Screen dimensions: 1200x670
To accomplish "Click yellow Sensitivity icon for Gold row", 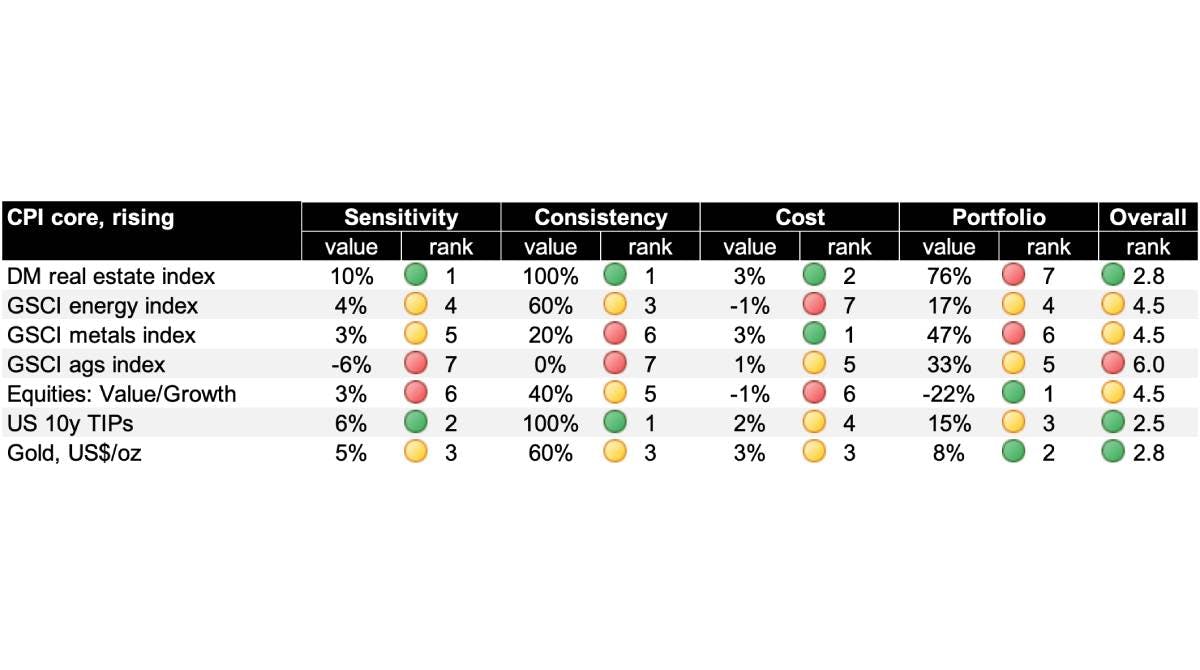I will pyautogui.click(x=416, y=453).
